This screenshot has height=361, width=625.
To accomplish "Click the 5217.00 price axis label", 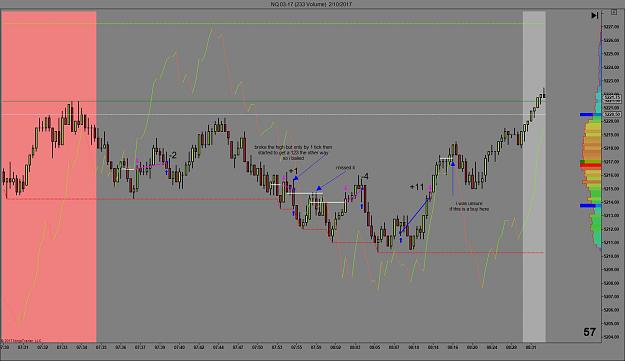I will [611, 162].
